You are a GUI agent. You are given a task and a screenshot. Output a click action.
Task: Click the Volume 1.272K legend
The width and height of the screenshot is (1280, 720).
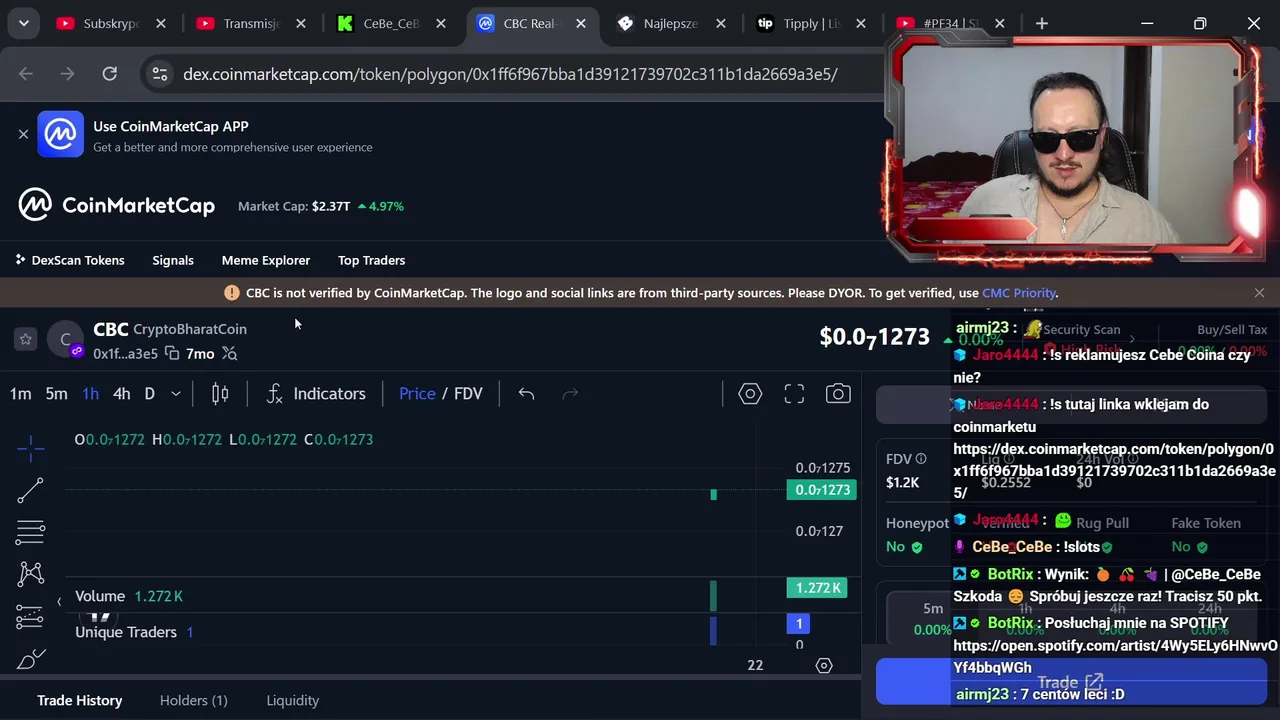[129, 596]
